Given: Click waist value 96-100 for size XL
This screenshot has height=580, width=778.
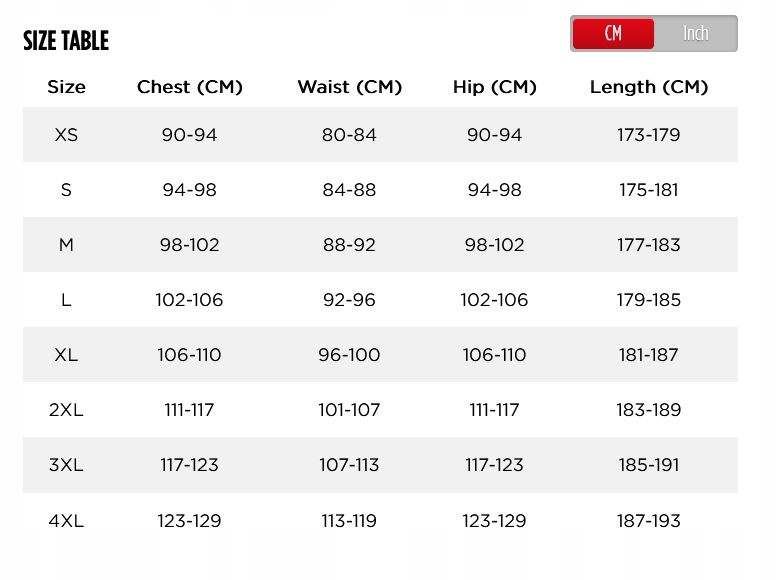Looking at the screenshot, I should [349, 355].
